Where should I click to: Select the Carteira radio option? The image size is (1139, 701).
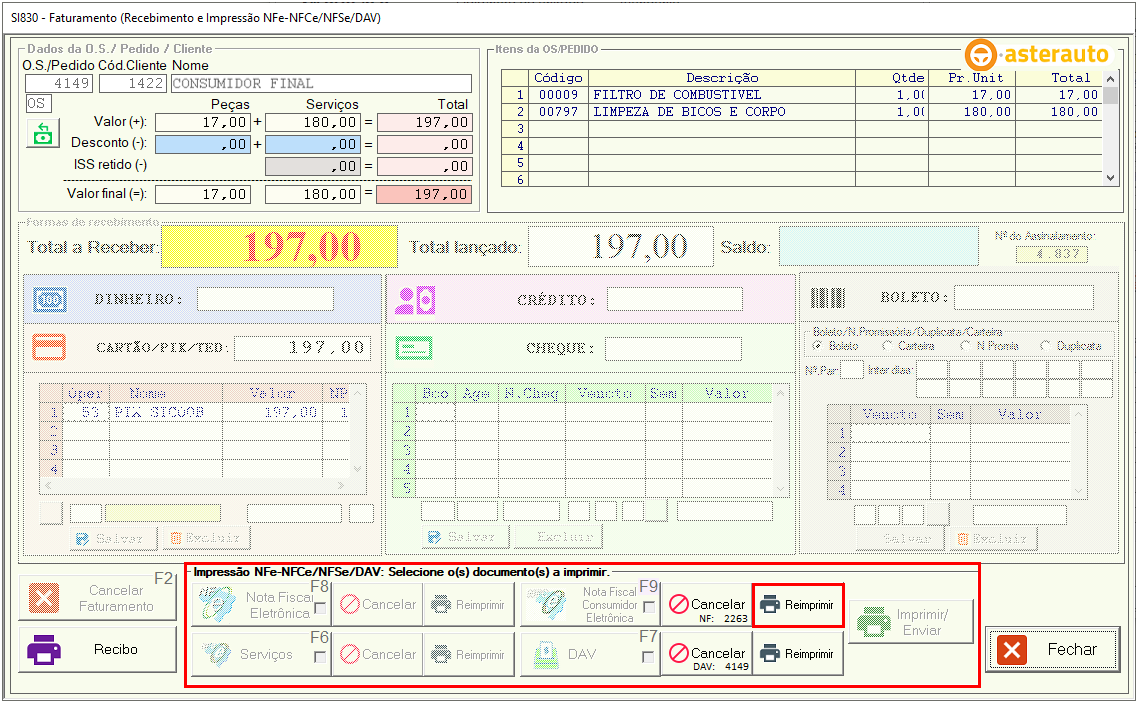click(887, 346)
